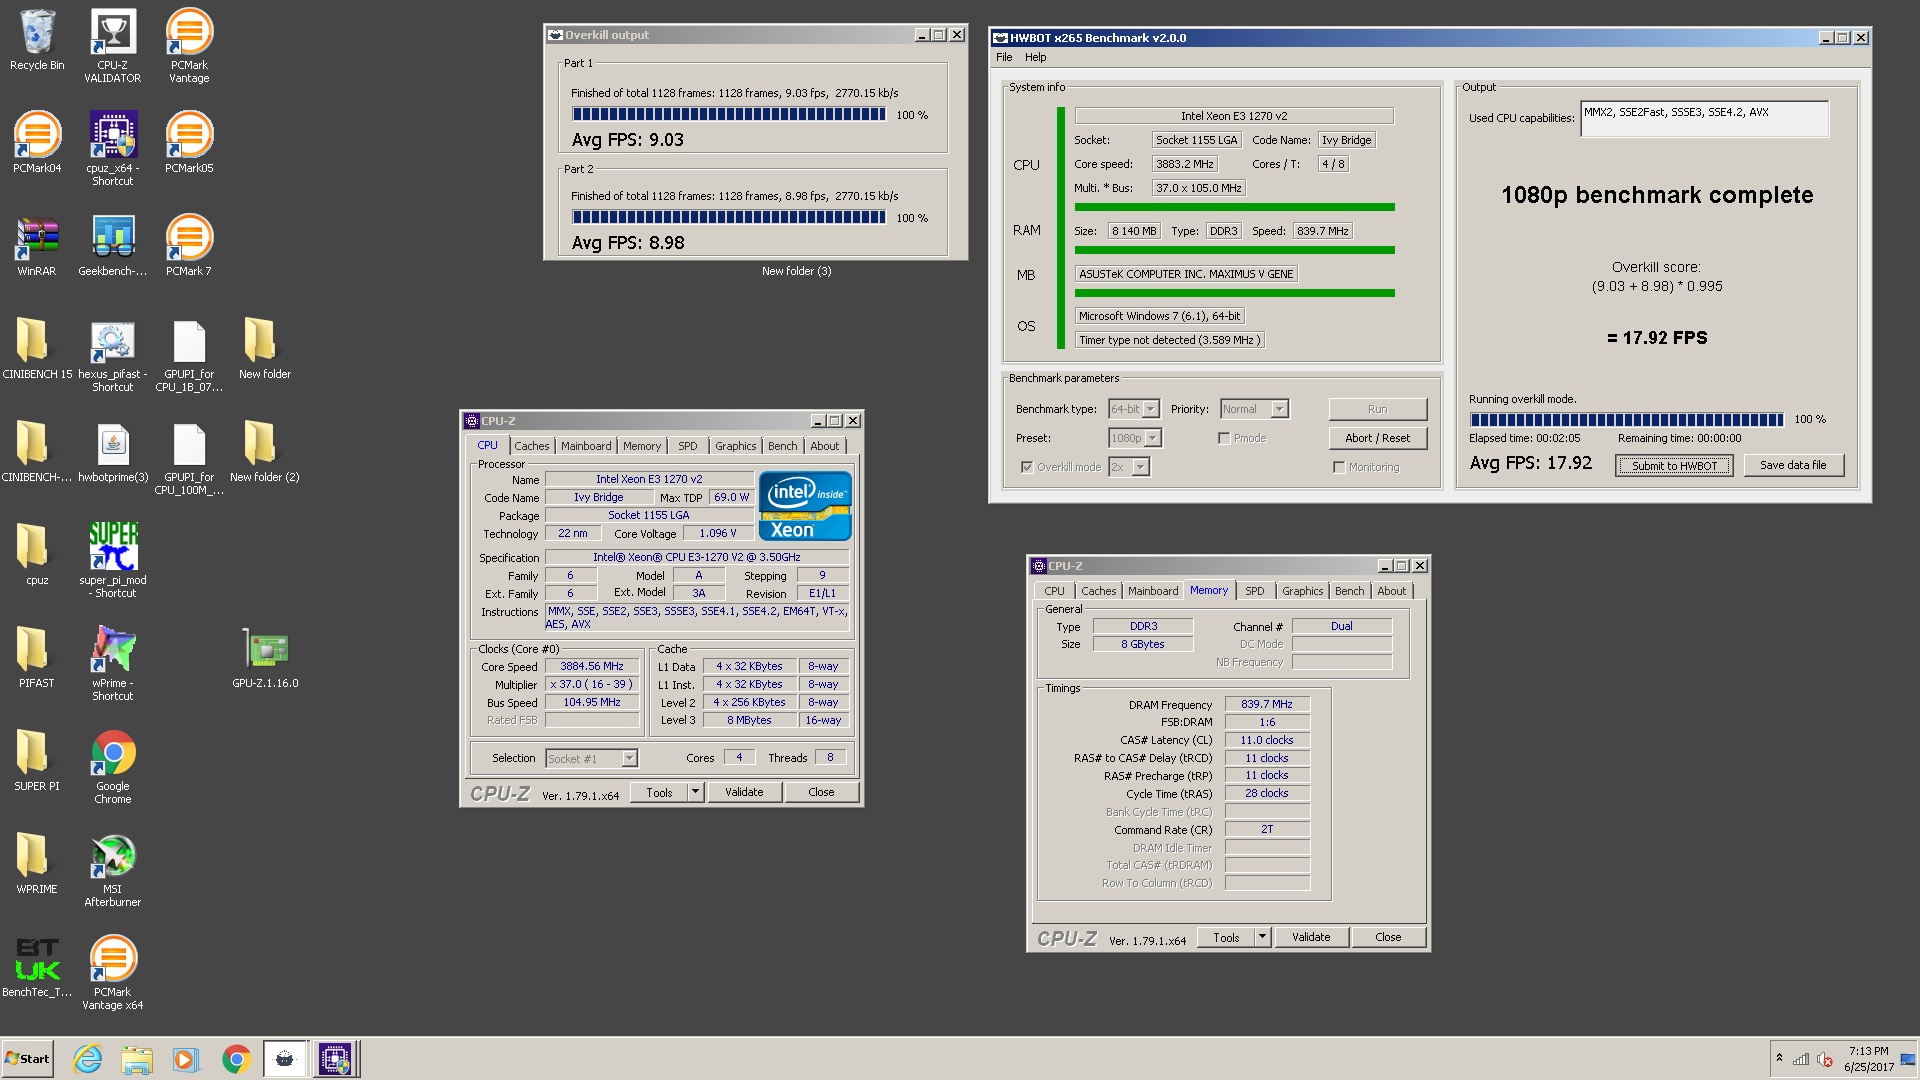This screenshot has height=1080, width=1920.
Task: Switch to Mainboard tab in CPU-Z CPU window
Action: point(586,446)
